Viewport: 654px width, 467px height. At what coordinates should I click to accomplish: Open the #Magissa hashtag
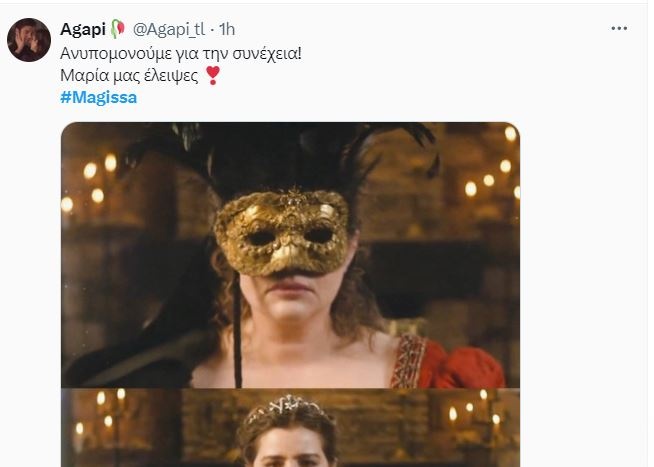(x=97, y=98)
